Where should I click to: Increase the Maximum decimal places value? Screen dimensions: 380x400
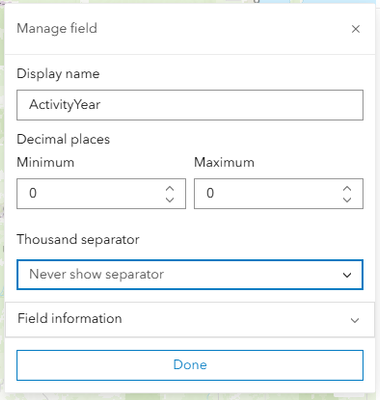coord(347,189)
